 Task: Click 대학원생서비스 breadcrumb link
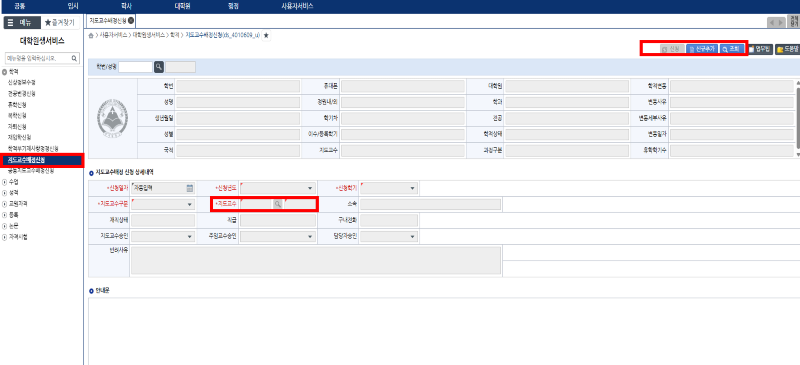coord(149,35)
